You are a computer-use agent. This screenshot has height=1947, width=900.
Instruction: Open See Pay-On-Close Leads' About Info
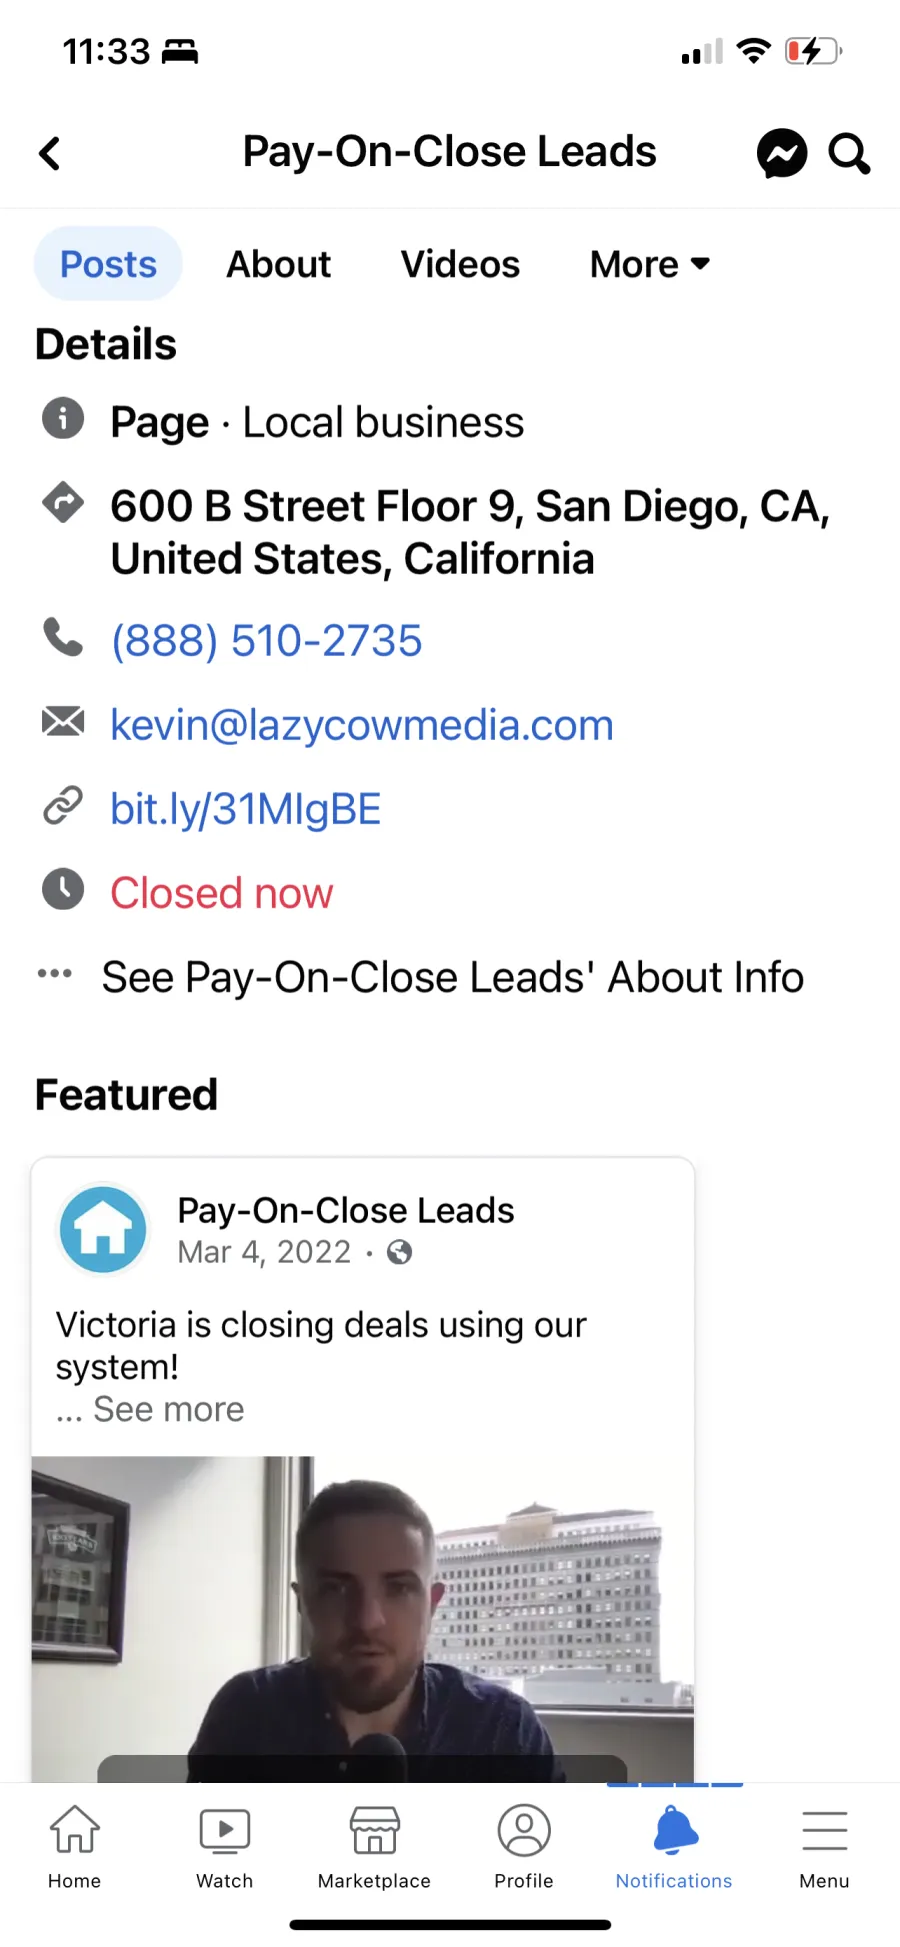tap(452, 977)
